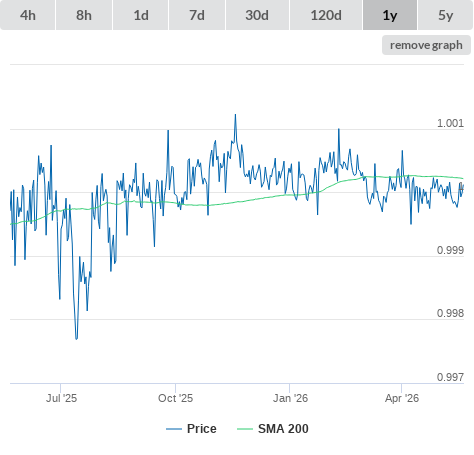Click the Jul '25 axis label
The image size is (474, 455).
61,398
